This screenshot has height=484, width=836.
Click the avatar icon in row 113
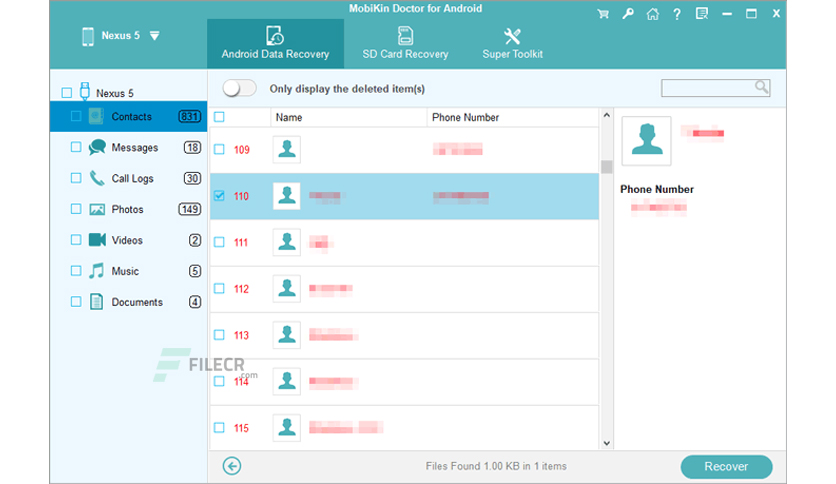[287, 335]
